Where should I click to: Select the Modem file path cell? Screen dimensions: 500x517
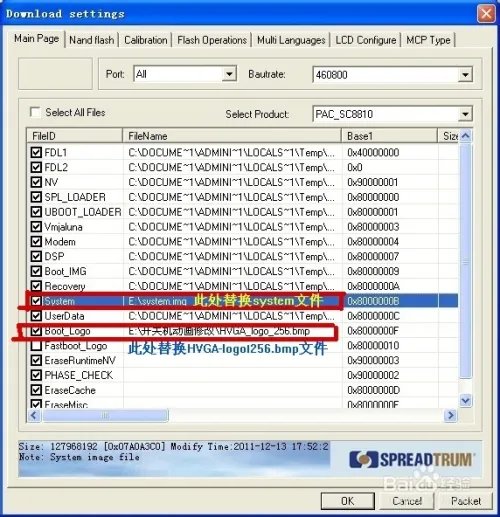pyautogui.click(x=232, y=241)
